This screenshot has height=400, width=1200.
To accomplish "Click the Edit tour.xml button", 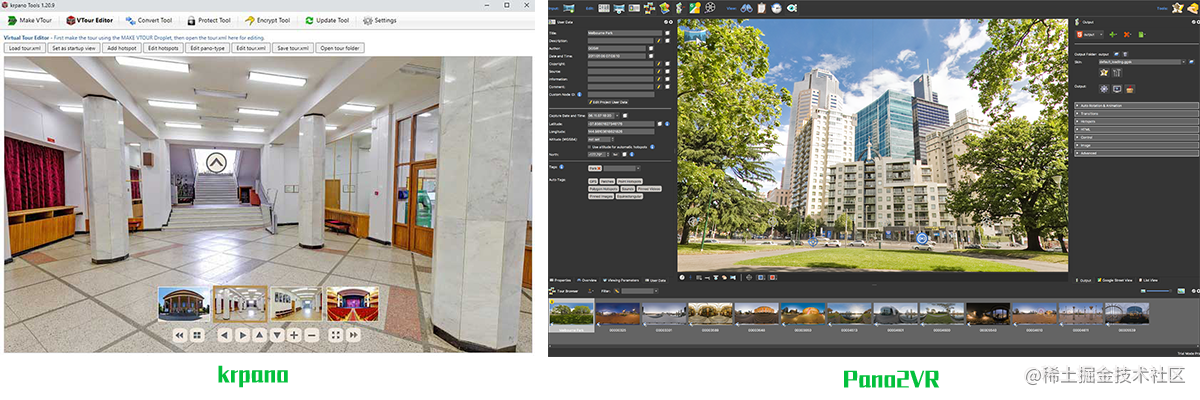I will tap(251, 48).
